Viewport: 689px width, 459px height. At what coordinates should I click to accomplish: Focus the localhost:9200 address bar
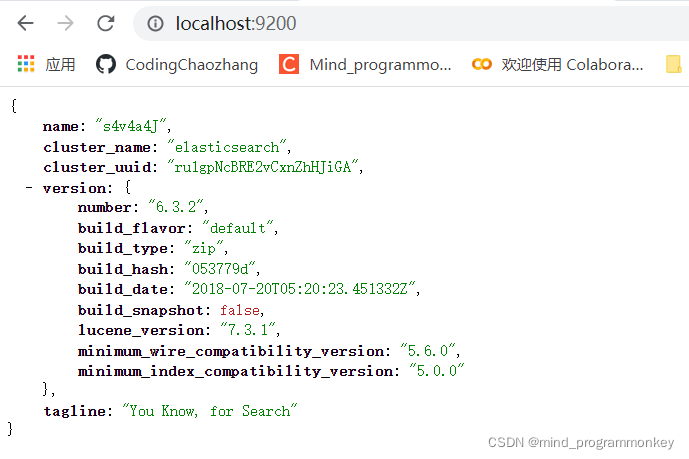(x=411, y=24)
